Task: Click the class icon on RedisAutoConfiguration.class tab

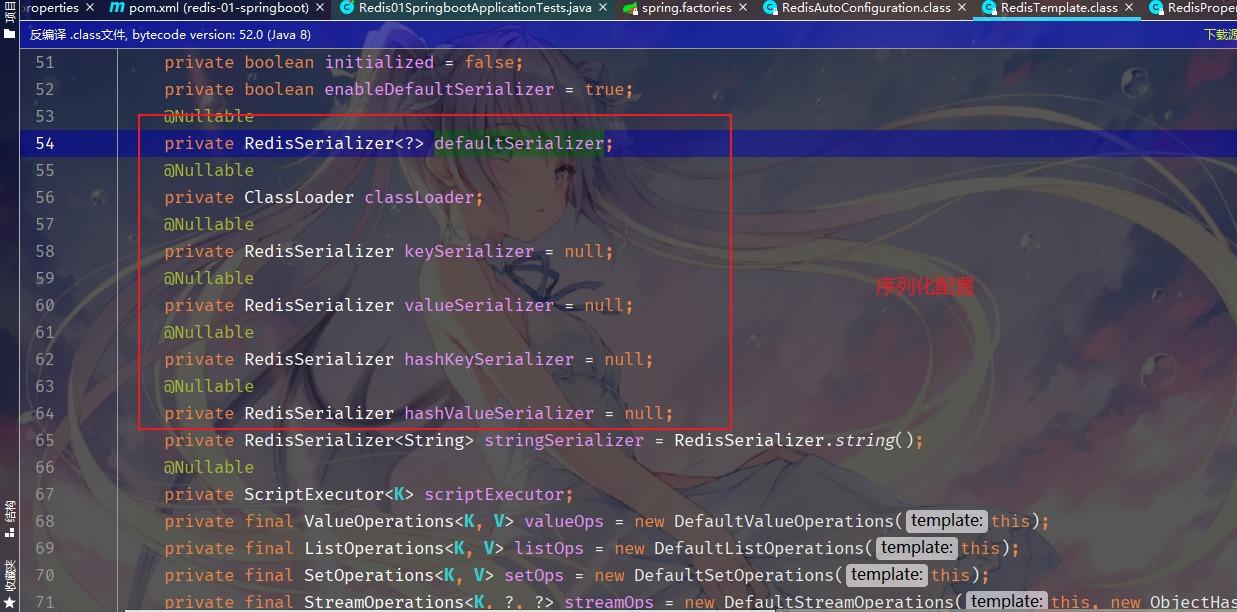Action: click(x=771, y=8)
